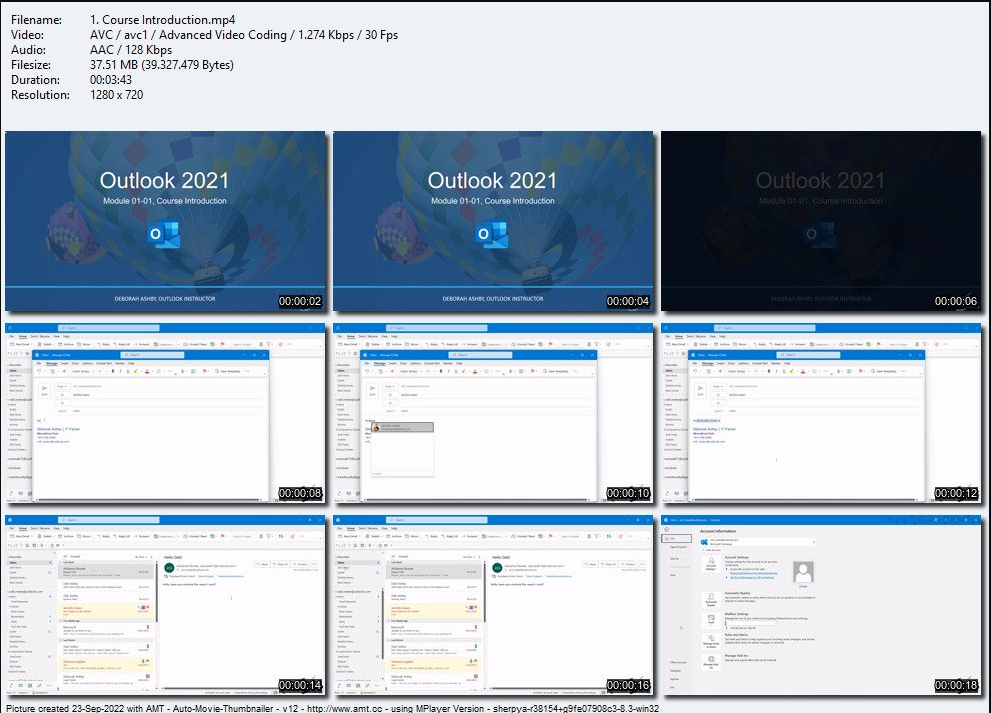
Task: Select the inbox frame stamped 00:00:14
Action: click(165, 605)
